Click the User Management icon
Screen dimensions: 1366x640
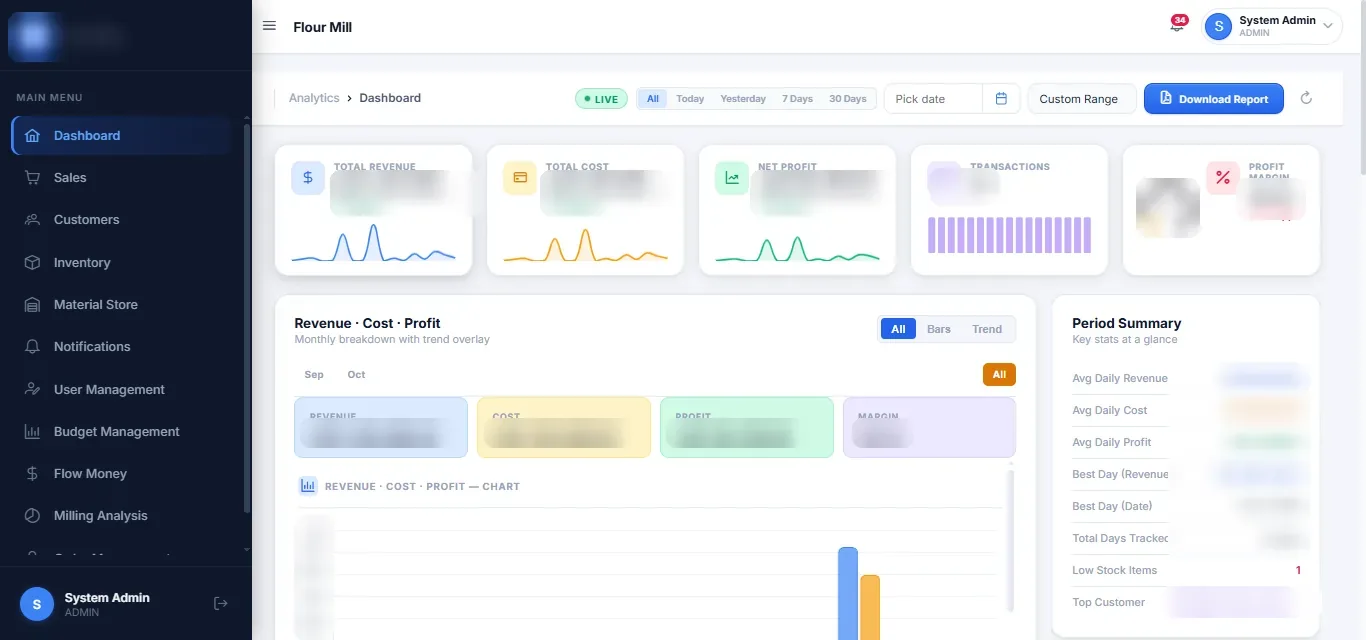coord(33,390)
